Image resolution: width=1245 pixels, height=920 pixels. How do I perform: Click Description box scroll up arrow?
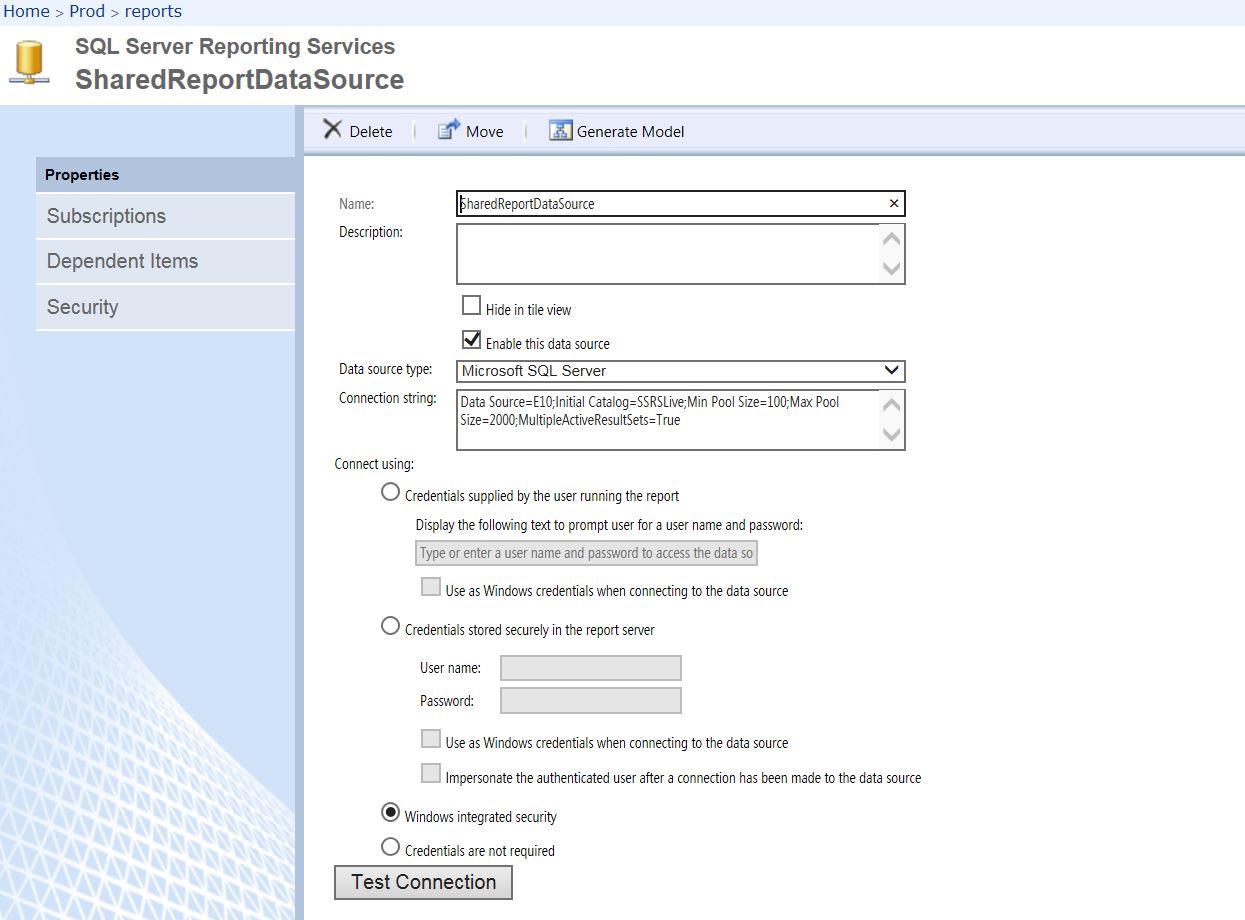892,239
